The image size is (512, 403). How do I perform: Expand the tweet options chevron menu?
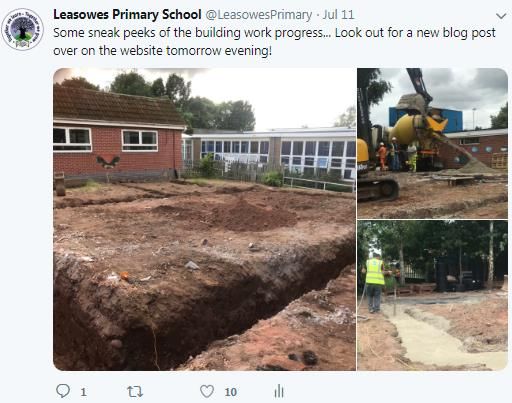point(501,16)
